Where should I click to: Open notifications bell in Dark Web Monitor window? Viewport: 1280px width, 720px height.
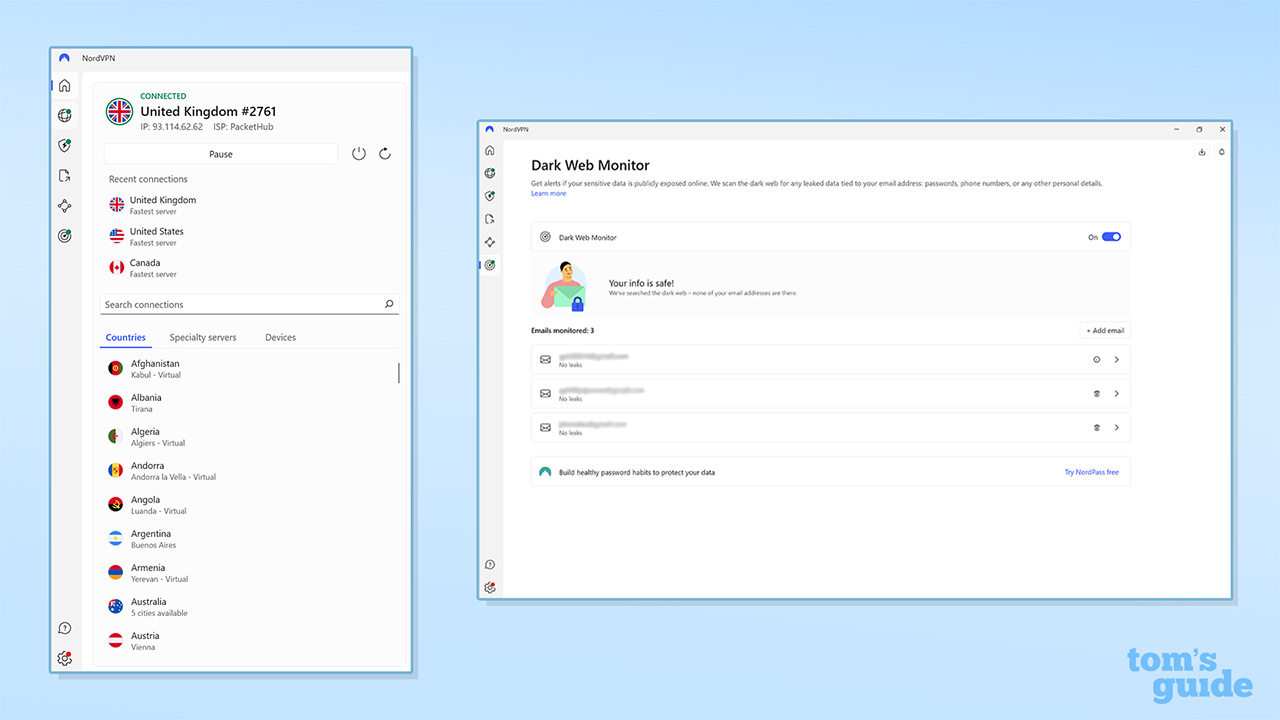point(1221,152)
